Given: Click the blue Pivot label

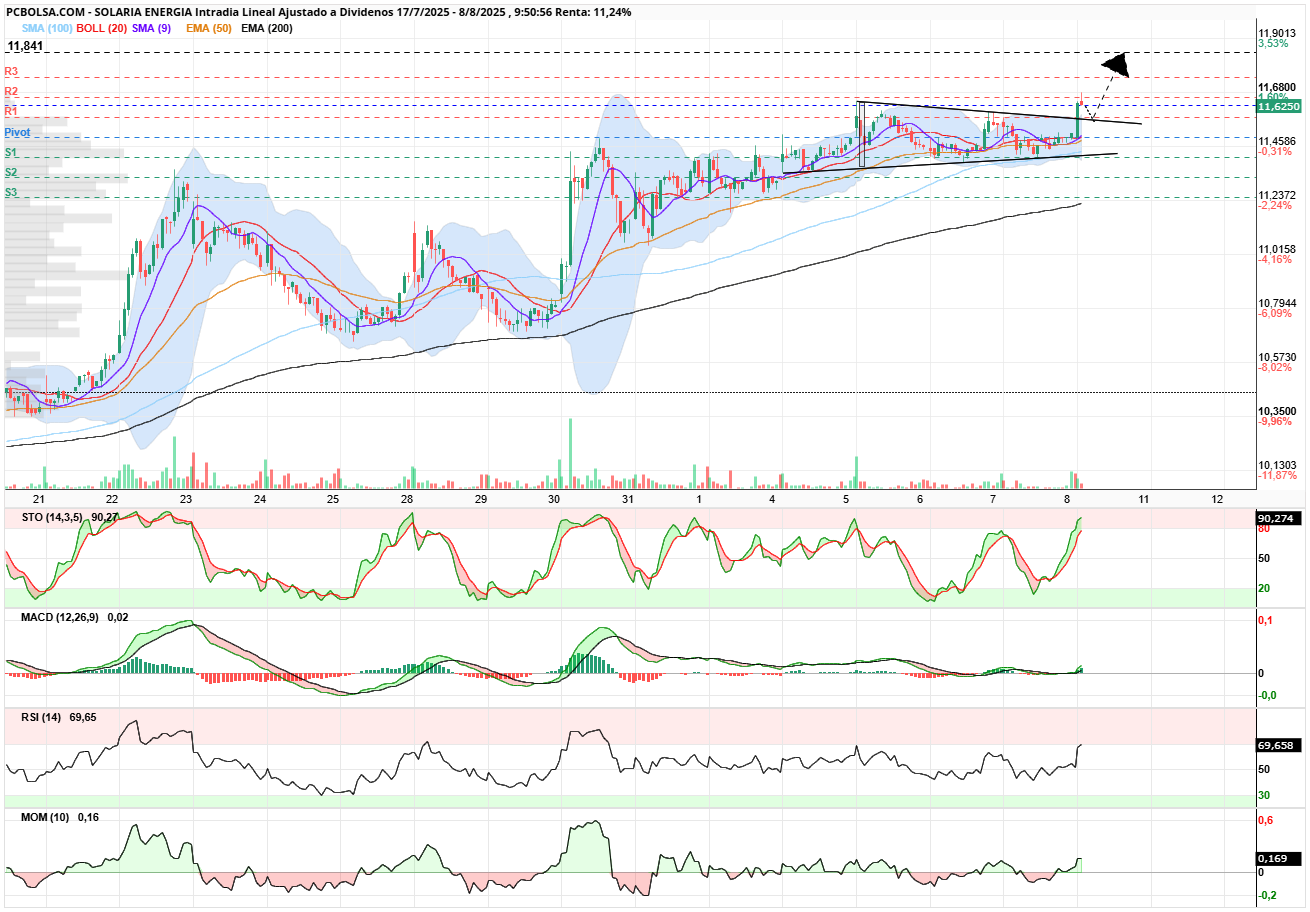Looking at the screenshot, I should (17, 132).
